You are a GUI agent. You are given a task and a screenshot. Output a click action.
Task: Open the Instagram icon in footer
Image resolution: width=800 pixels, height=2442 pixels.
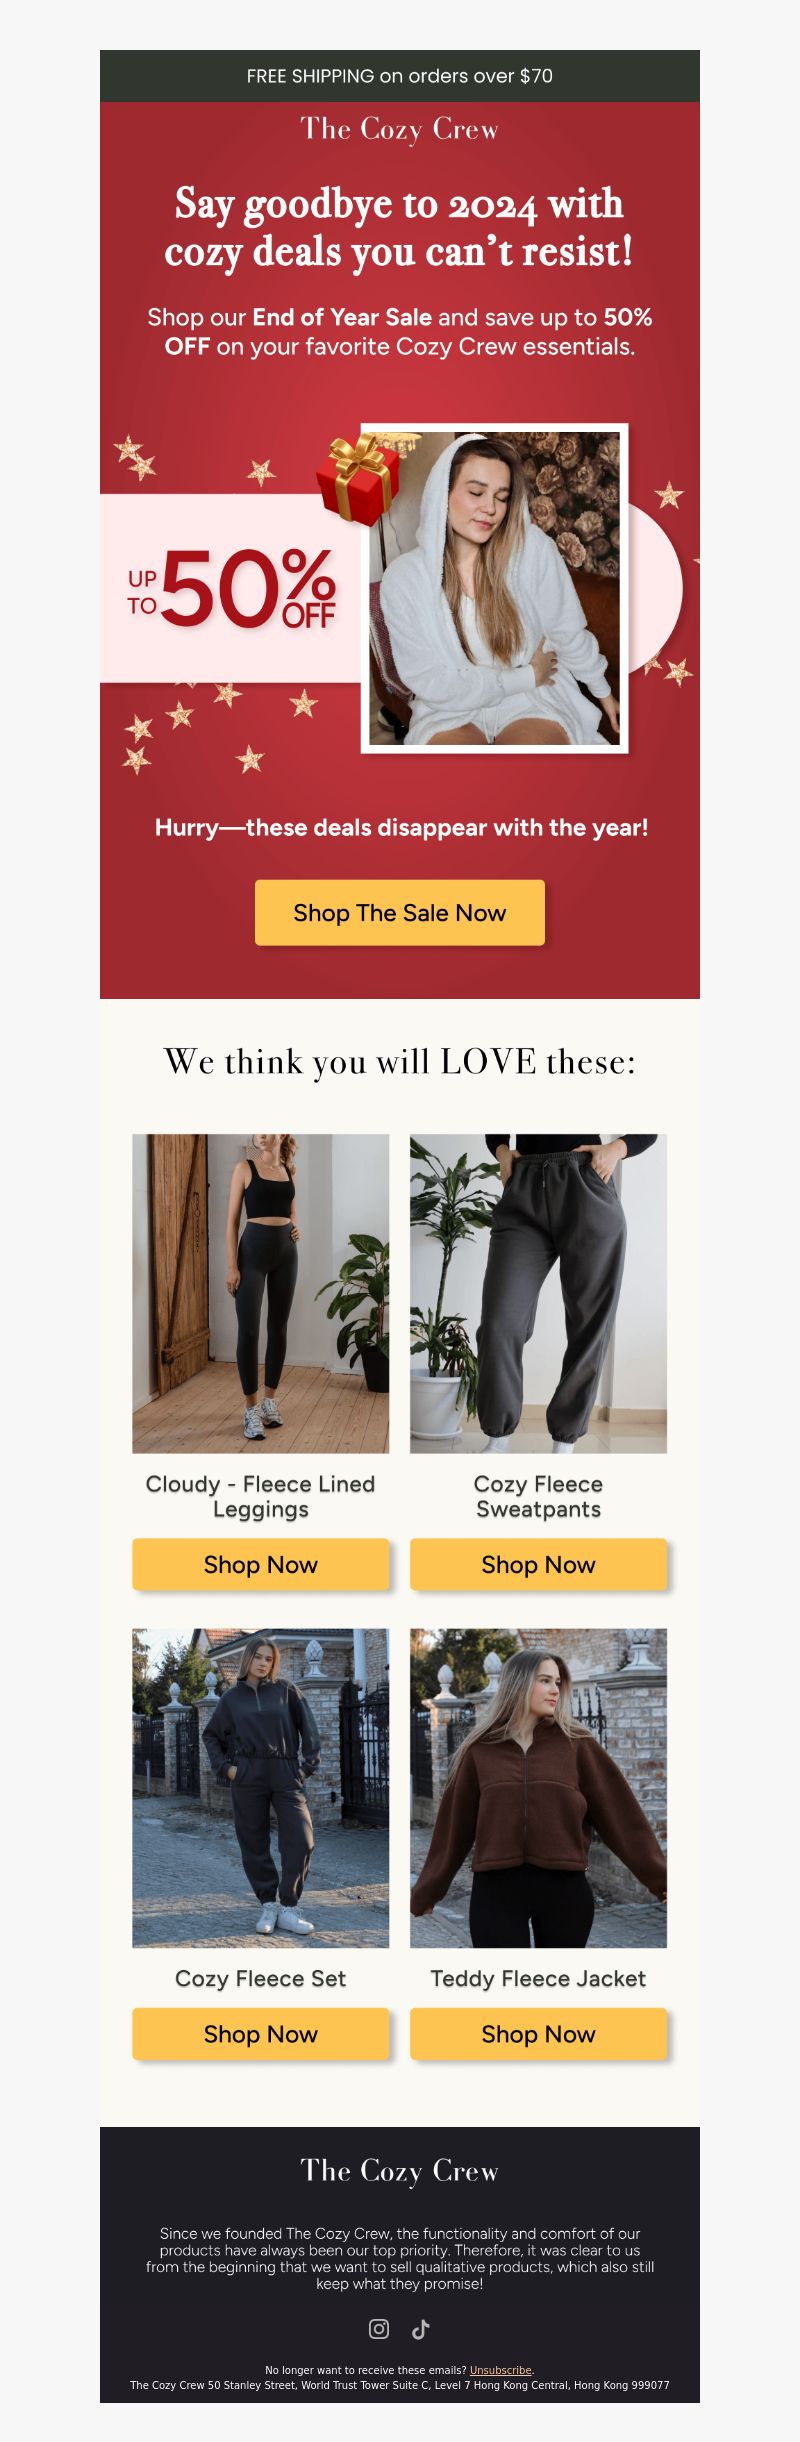(x=379, y=2329)
